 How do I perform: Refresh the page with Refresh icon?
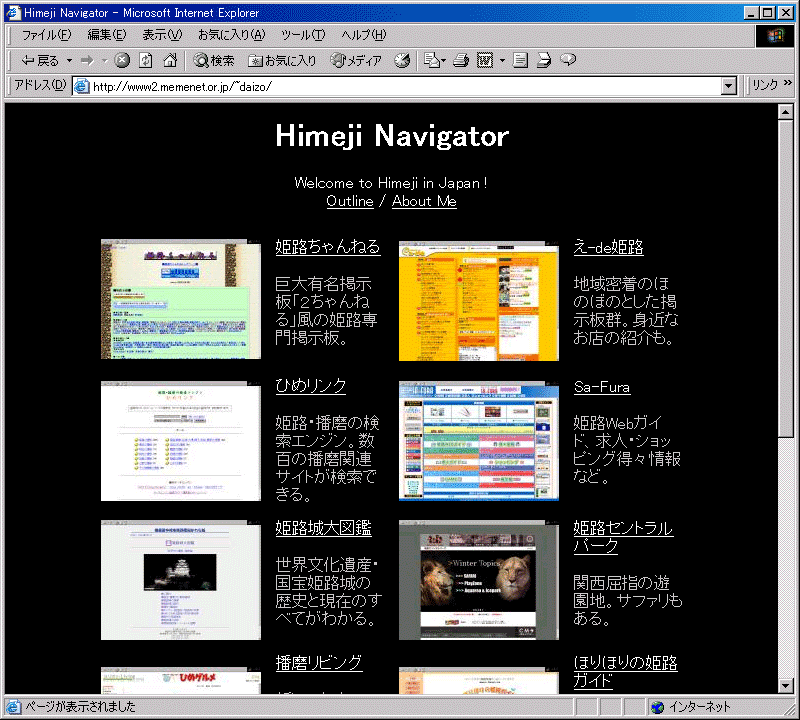click(x=146, y=61)
